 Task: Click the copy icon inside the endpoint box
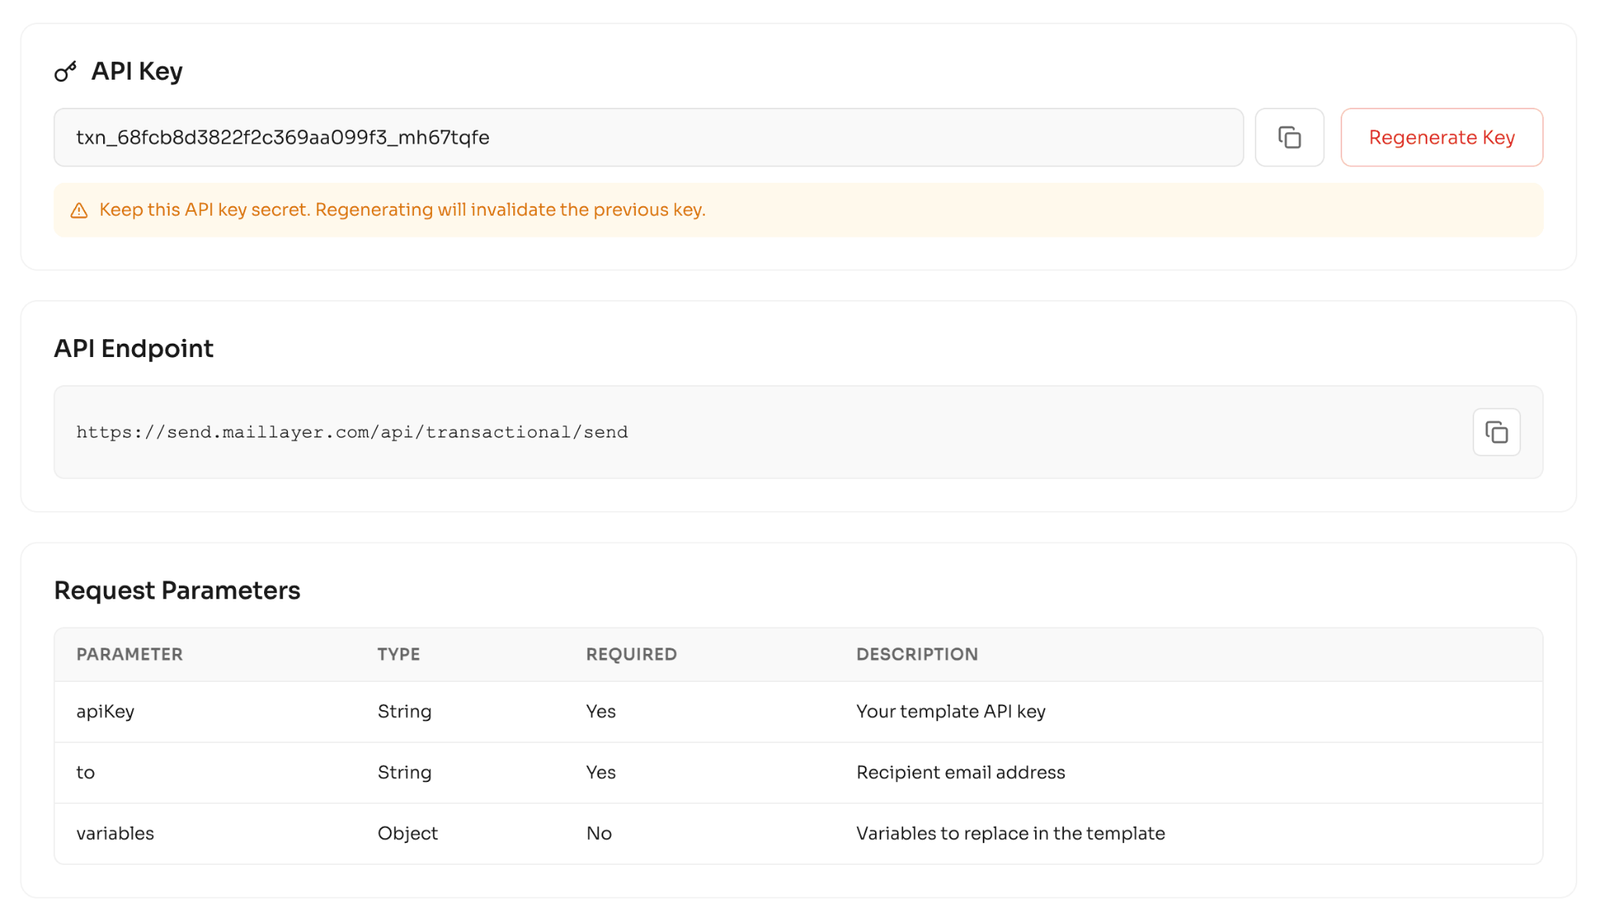pos(1496,432)
